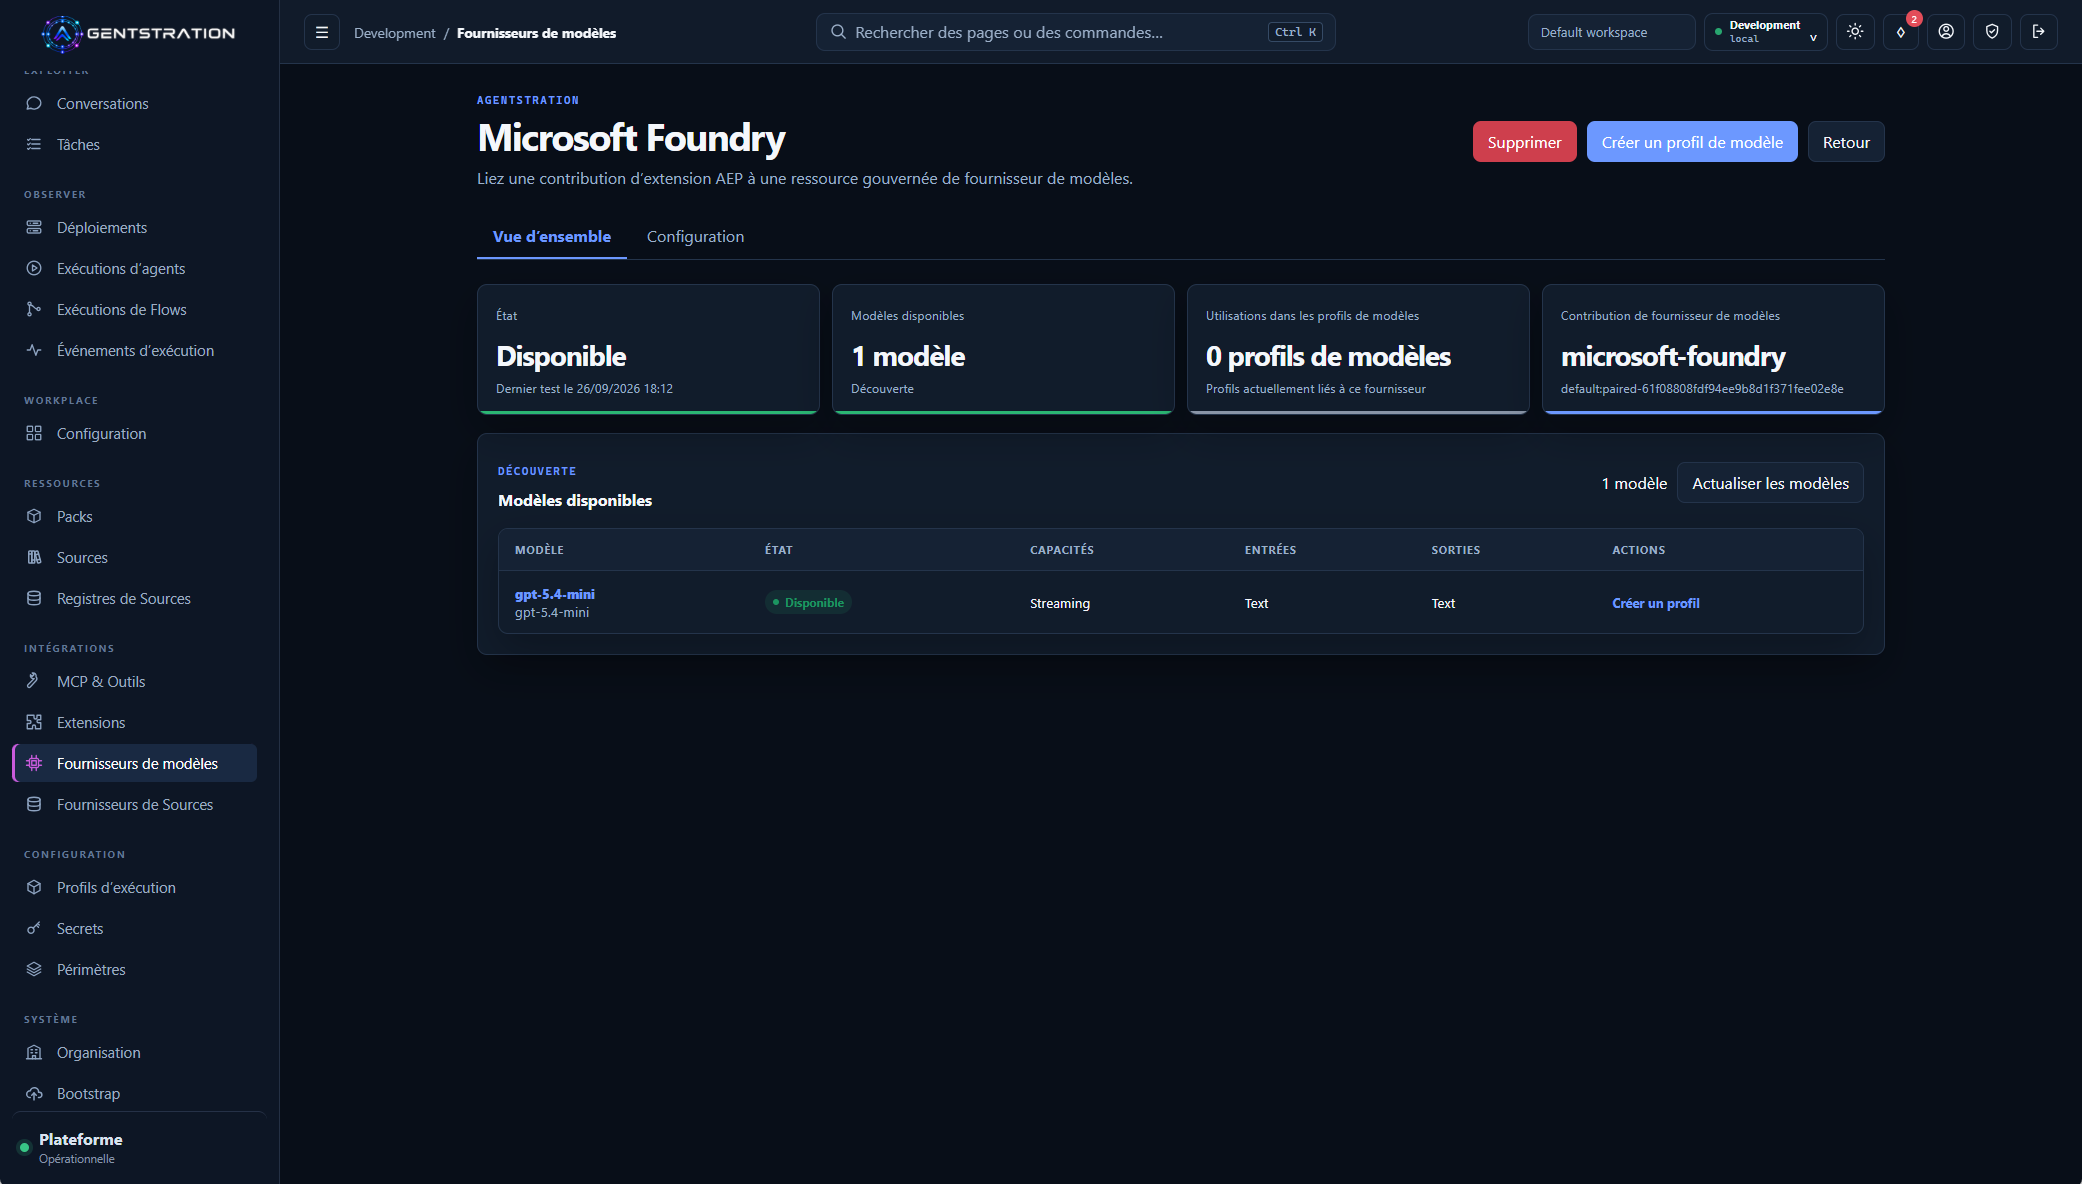Click the Fournisseurs de Sources database icon
Image resolution: width=2082 pixels, height=1184 pixels.
[34, 805]
